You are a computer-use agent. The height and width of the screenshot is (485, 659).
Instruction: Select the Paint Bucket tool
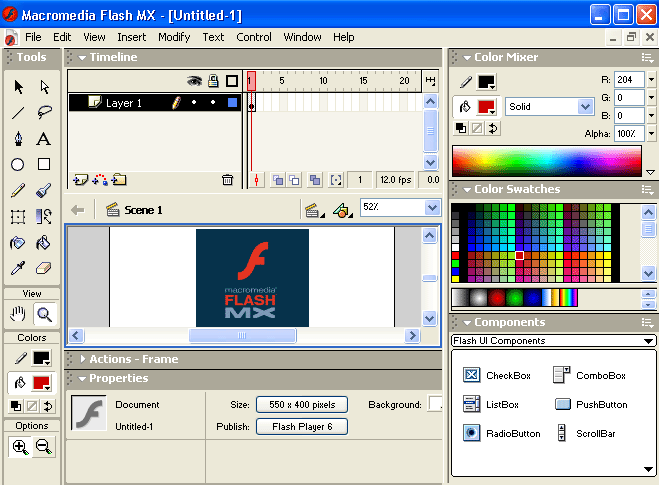point(44,243)
